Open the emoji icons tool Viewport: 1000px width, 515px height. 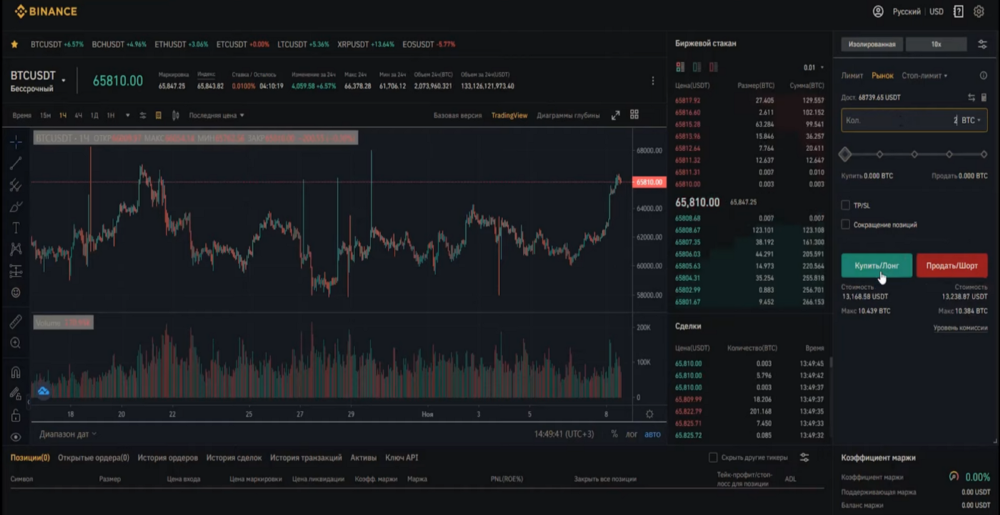click(16, 293)
